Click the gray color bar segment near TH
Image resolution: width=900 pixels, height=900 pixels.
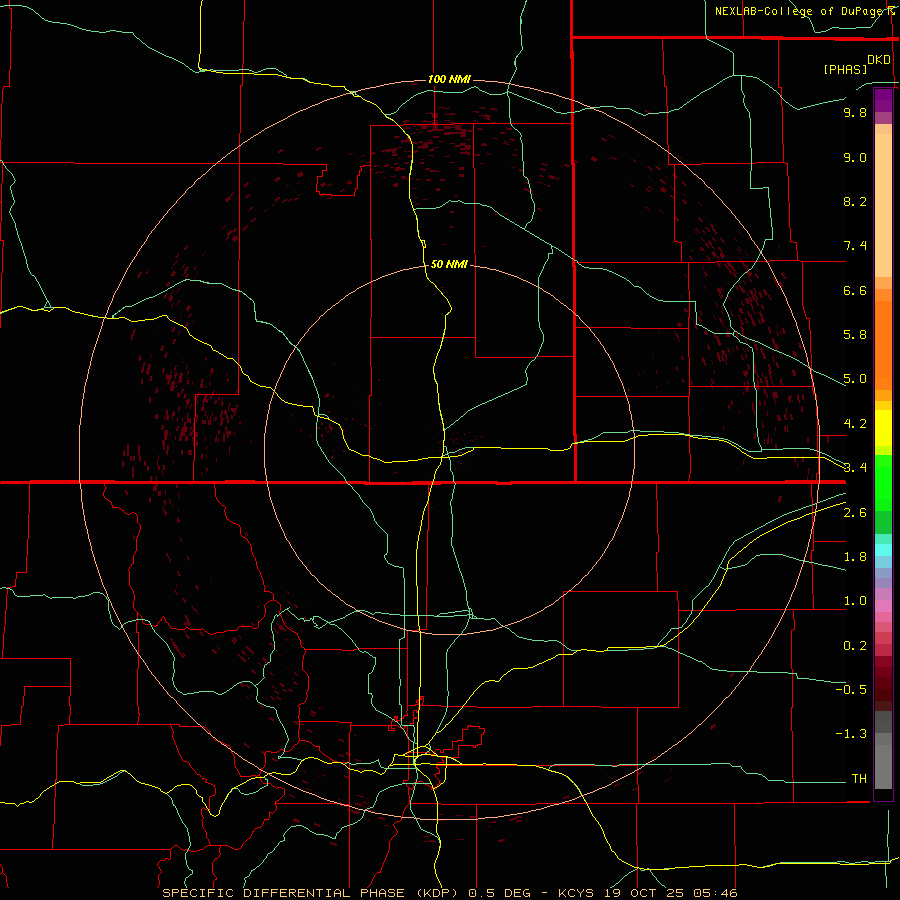point(883,767)
